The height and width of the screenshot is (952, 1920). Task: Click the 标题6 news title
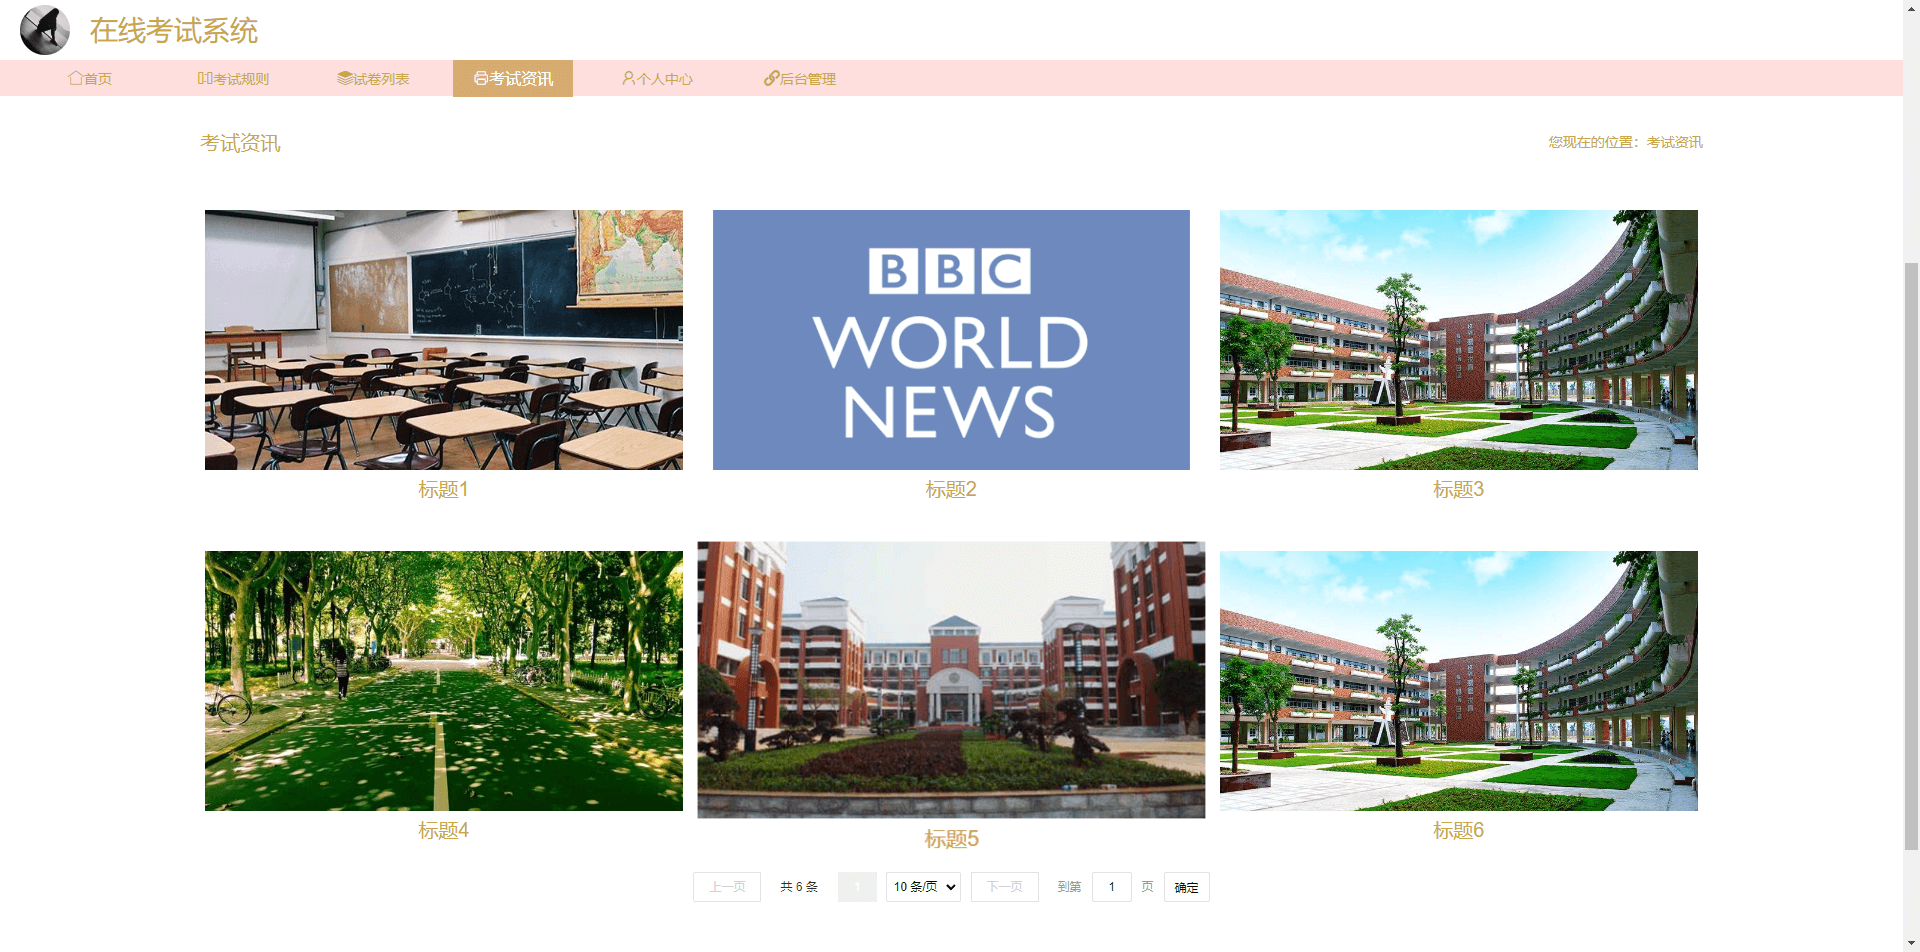tap(1458, 830)
